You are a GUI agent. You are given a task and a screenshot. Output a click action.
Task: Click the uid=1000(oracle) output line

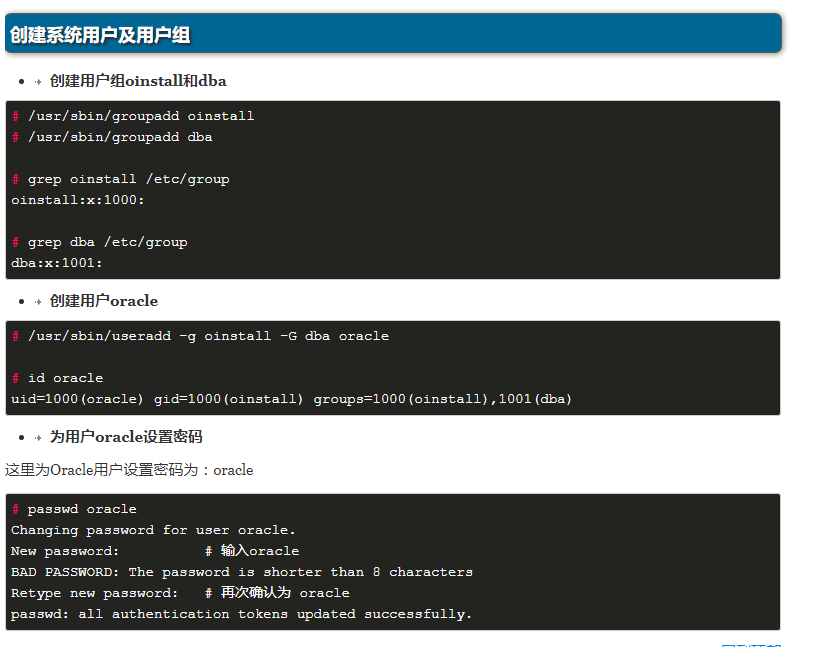pos(291,399)
